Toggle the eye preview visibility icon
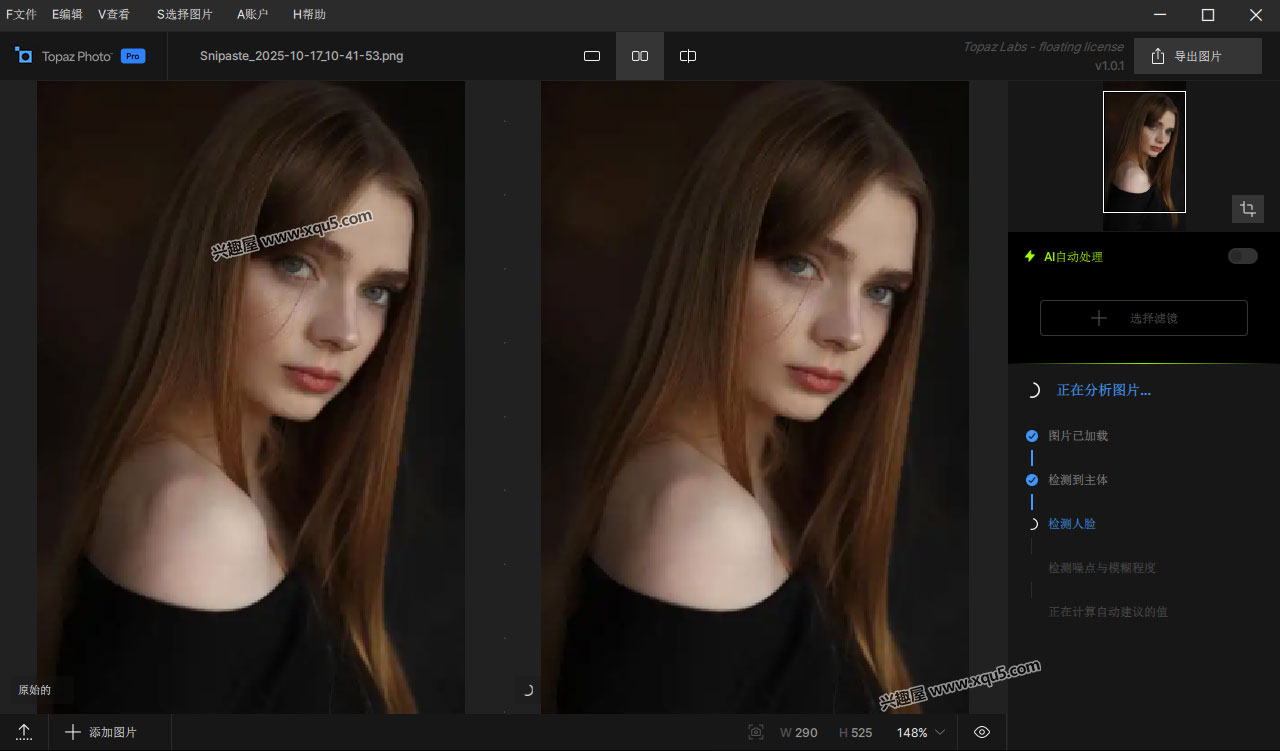This screenshot has width=1280, height=751. tap(982, 732)
